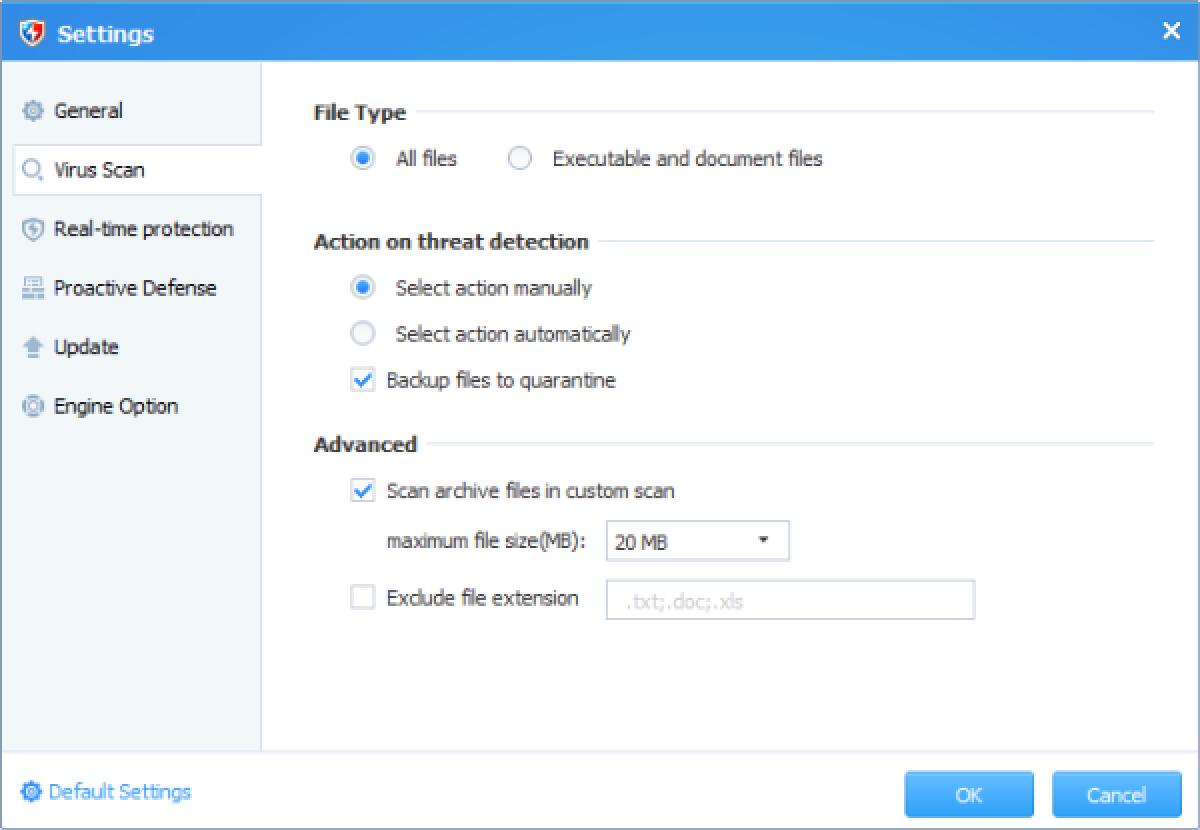This screenshot has height=830, width=1200.
Task: Click the Update arrow icon
Action: coord(31,347)
